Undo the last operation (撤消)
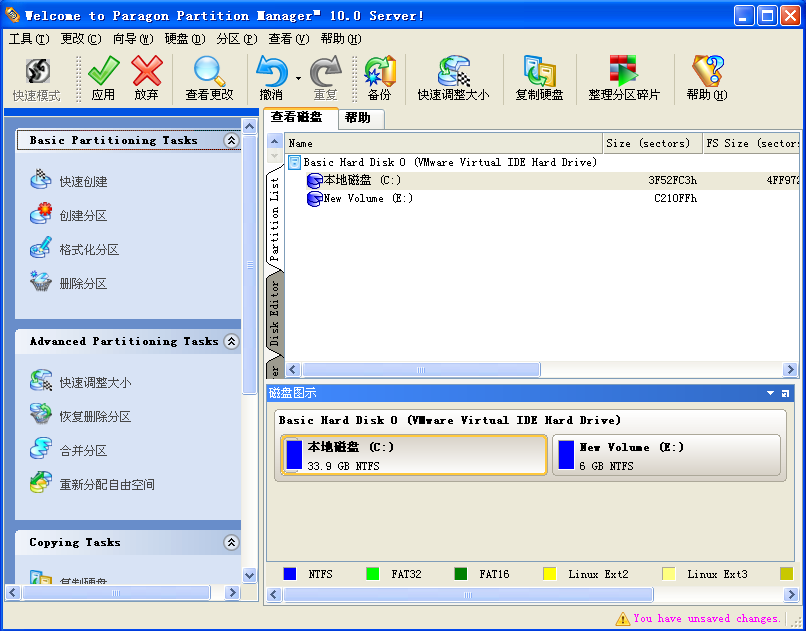Image resolution: width=806 pixels, height=631 pixels. [271, 71]
